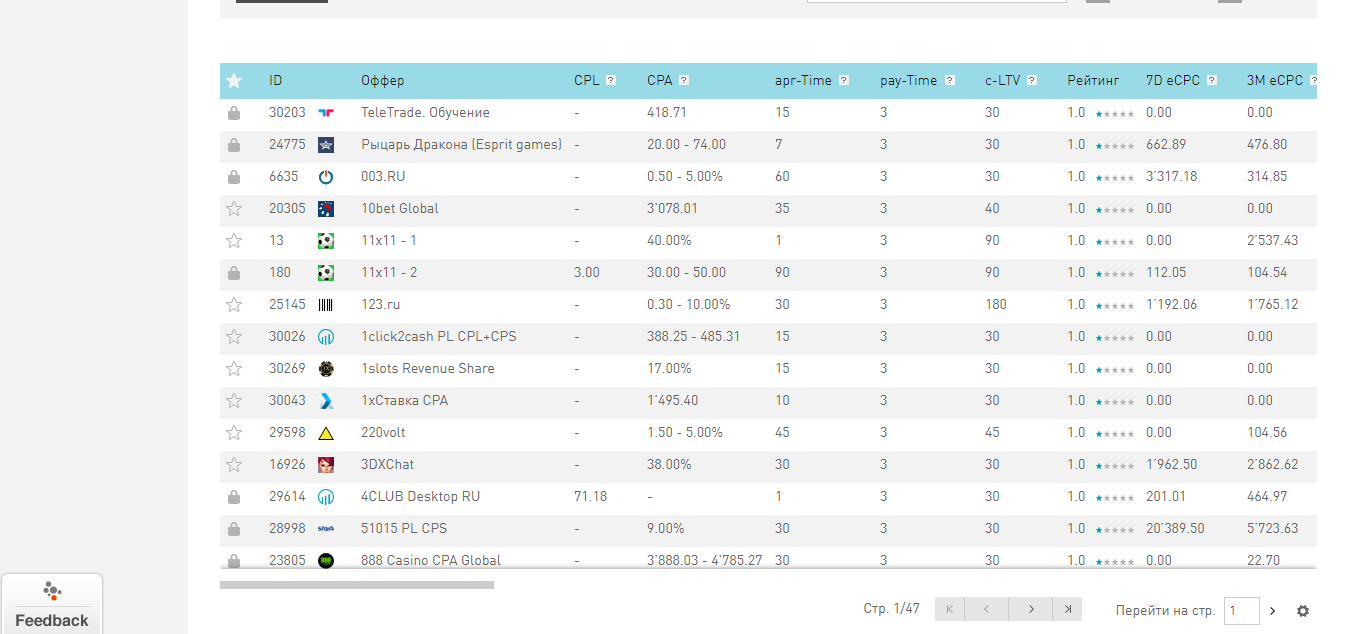Screen dimensions: 1349x634
Task: Click the 888 Casino logo icon
Action: point(326,560)
